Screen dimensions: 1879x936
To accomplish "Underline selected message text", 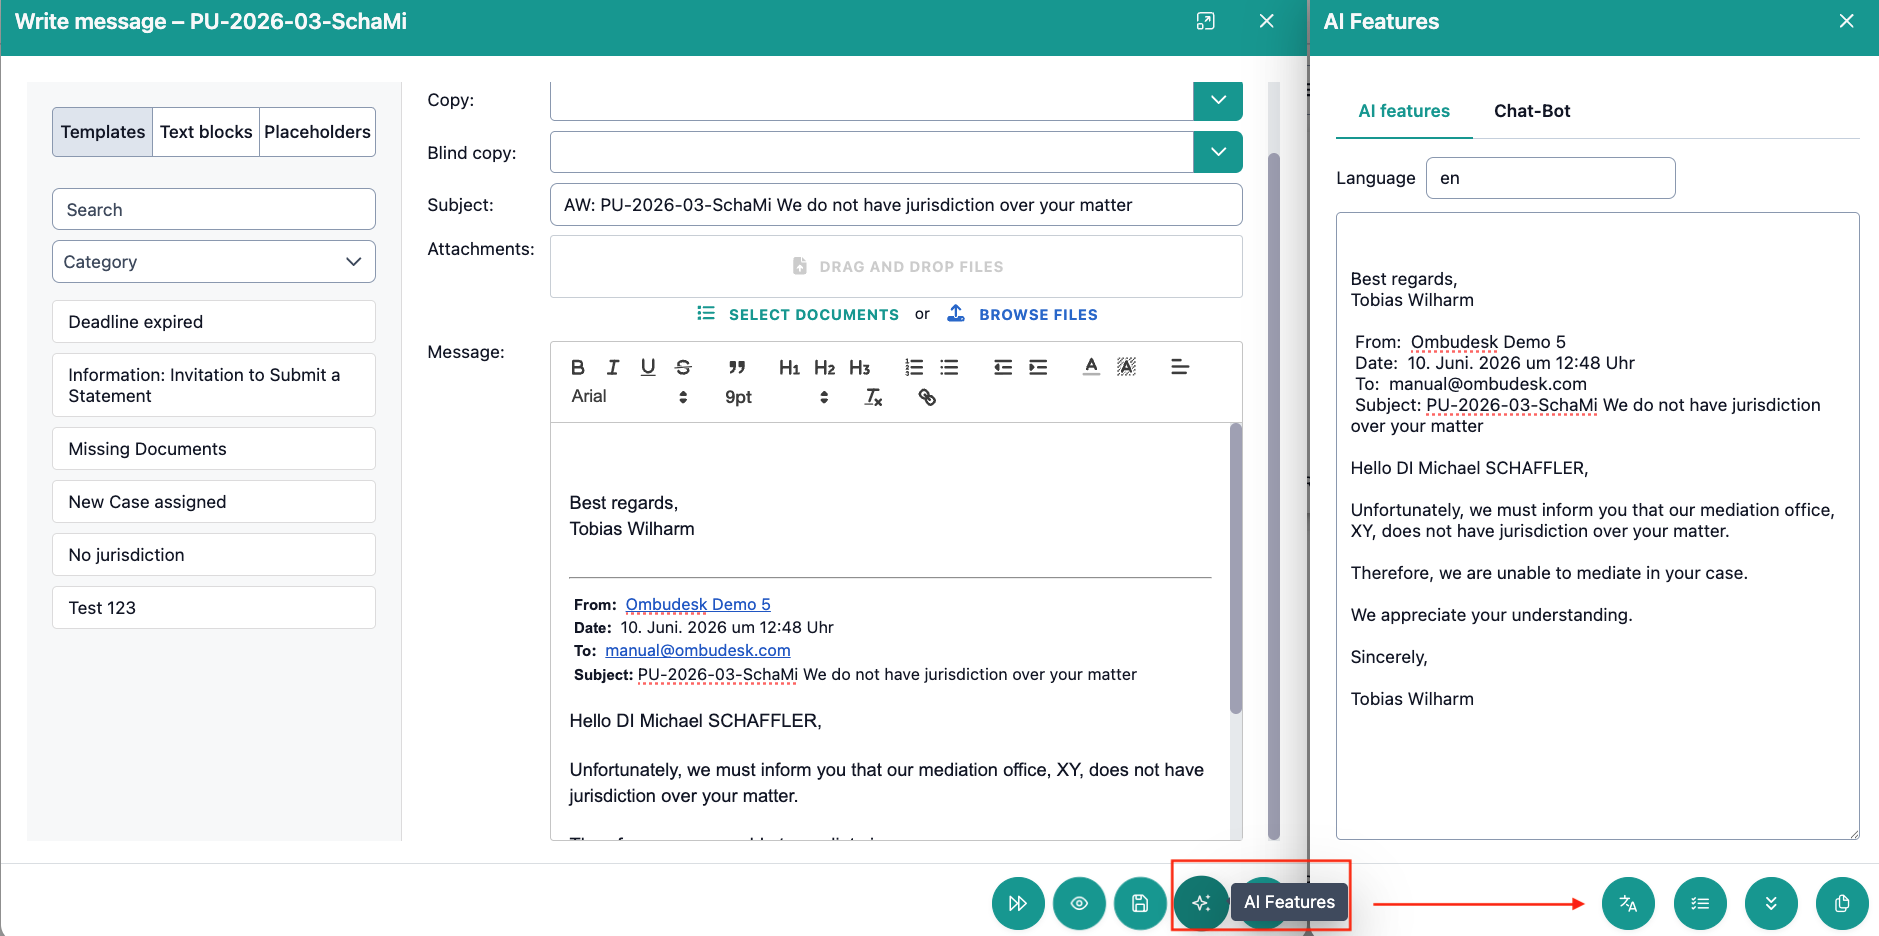I will pos(648,367).
